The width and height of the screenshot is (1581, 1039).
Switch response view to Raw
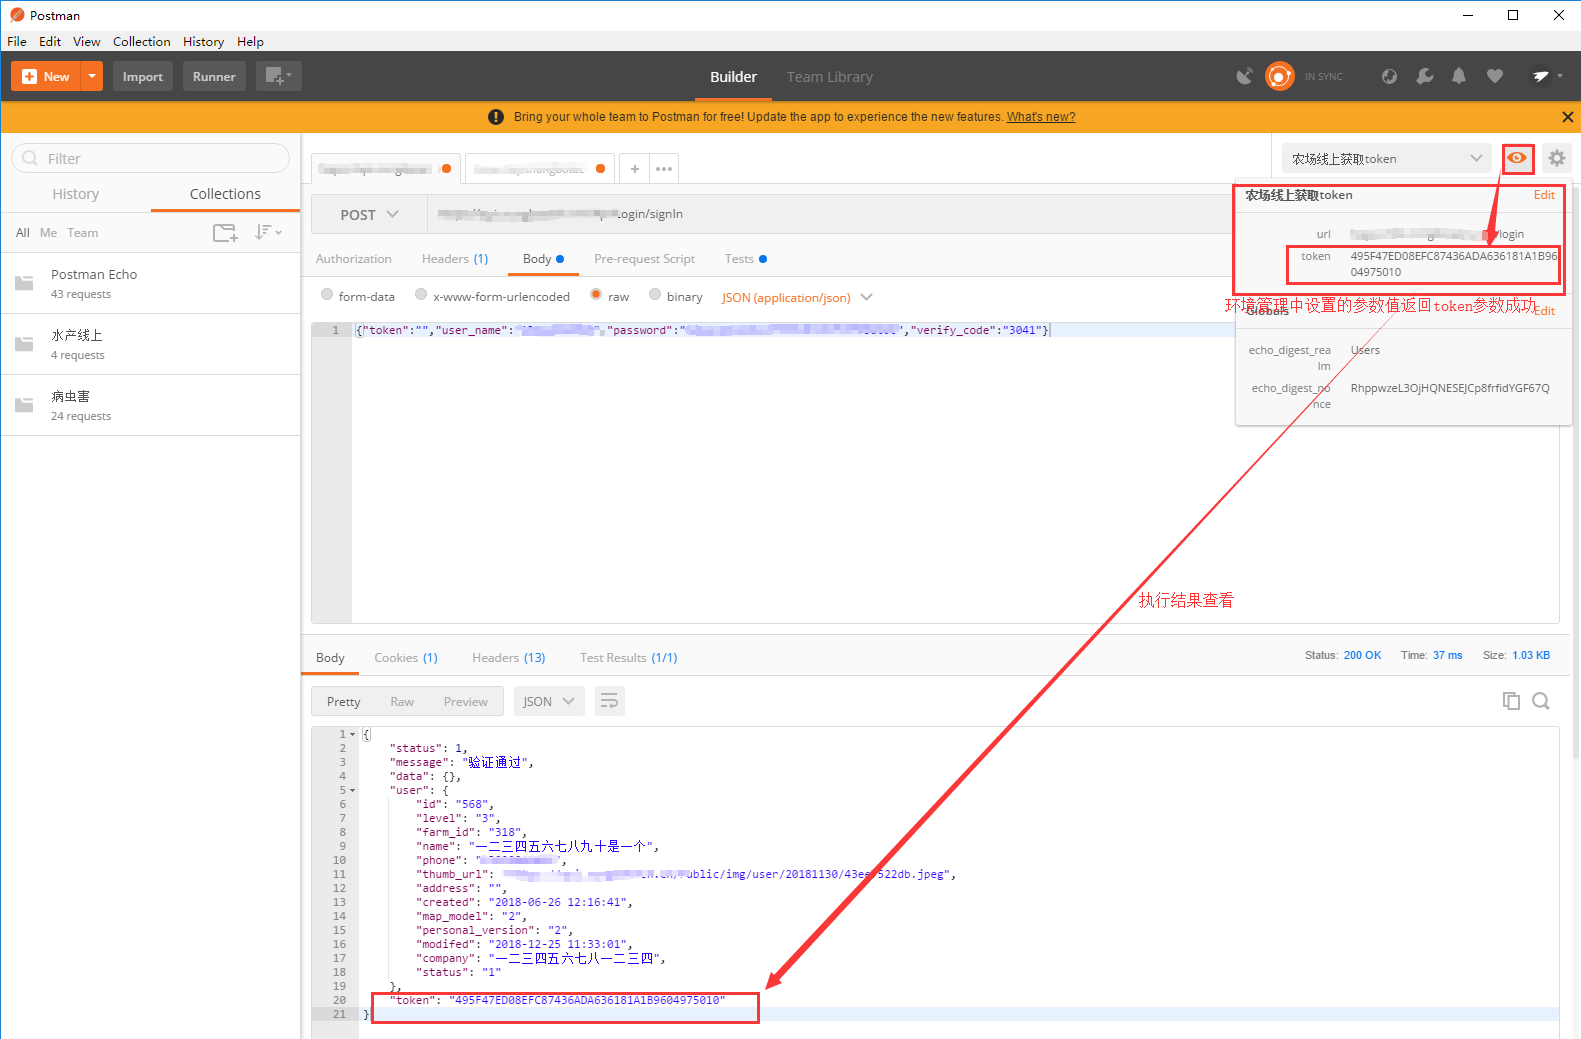402,701
